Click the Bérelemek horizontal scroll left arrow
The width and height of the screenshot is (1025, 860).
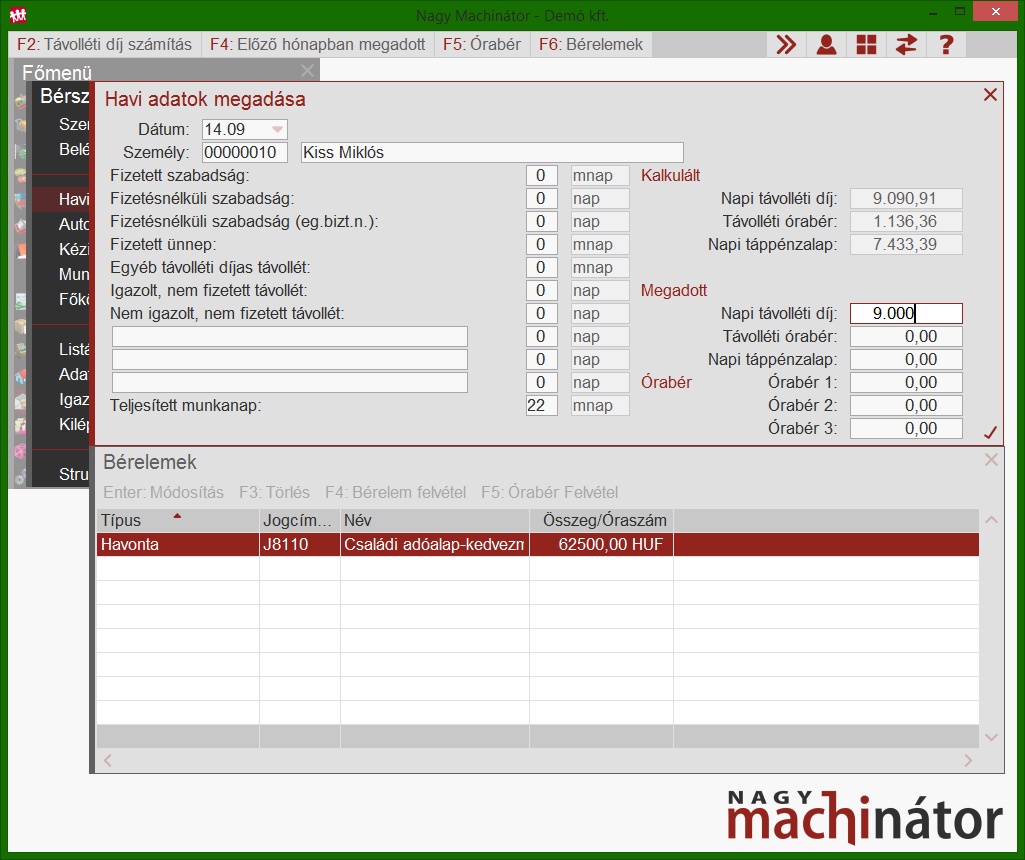click(x=108, y=760)
